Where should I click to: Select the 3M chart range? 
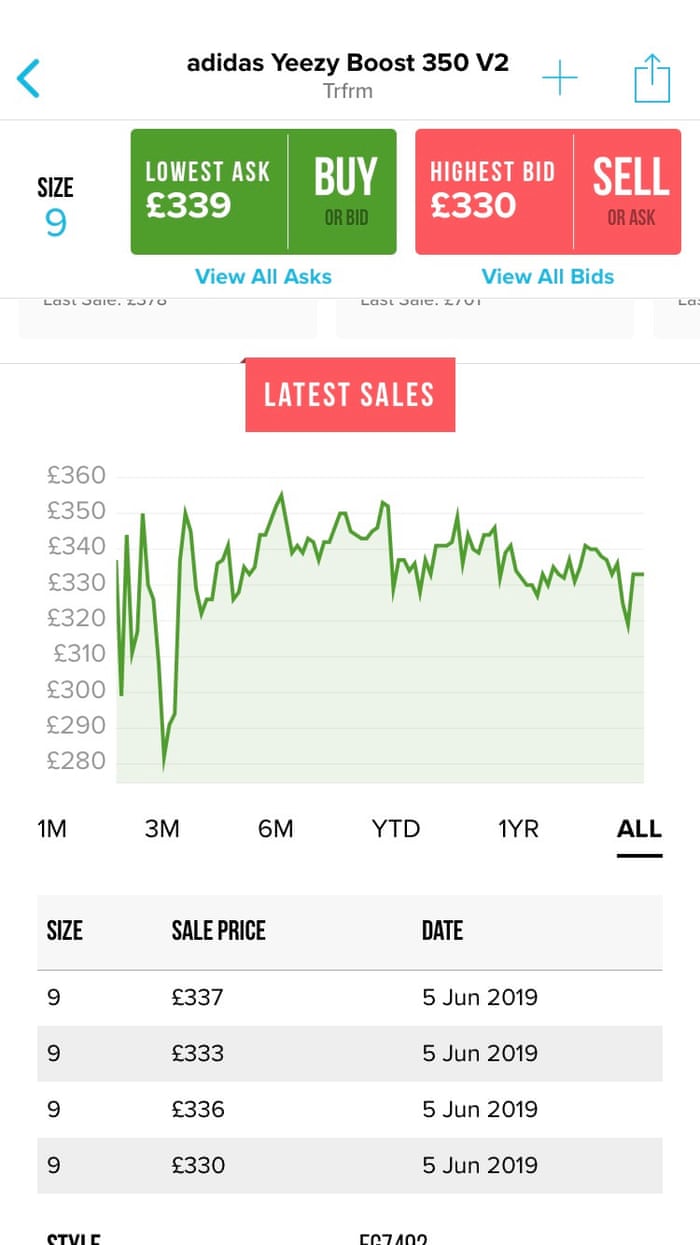pos(162,829)
